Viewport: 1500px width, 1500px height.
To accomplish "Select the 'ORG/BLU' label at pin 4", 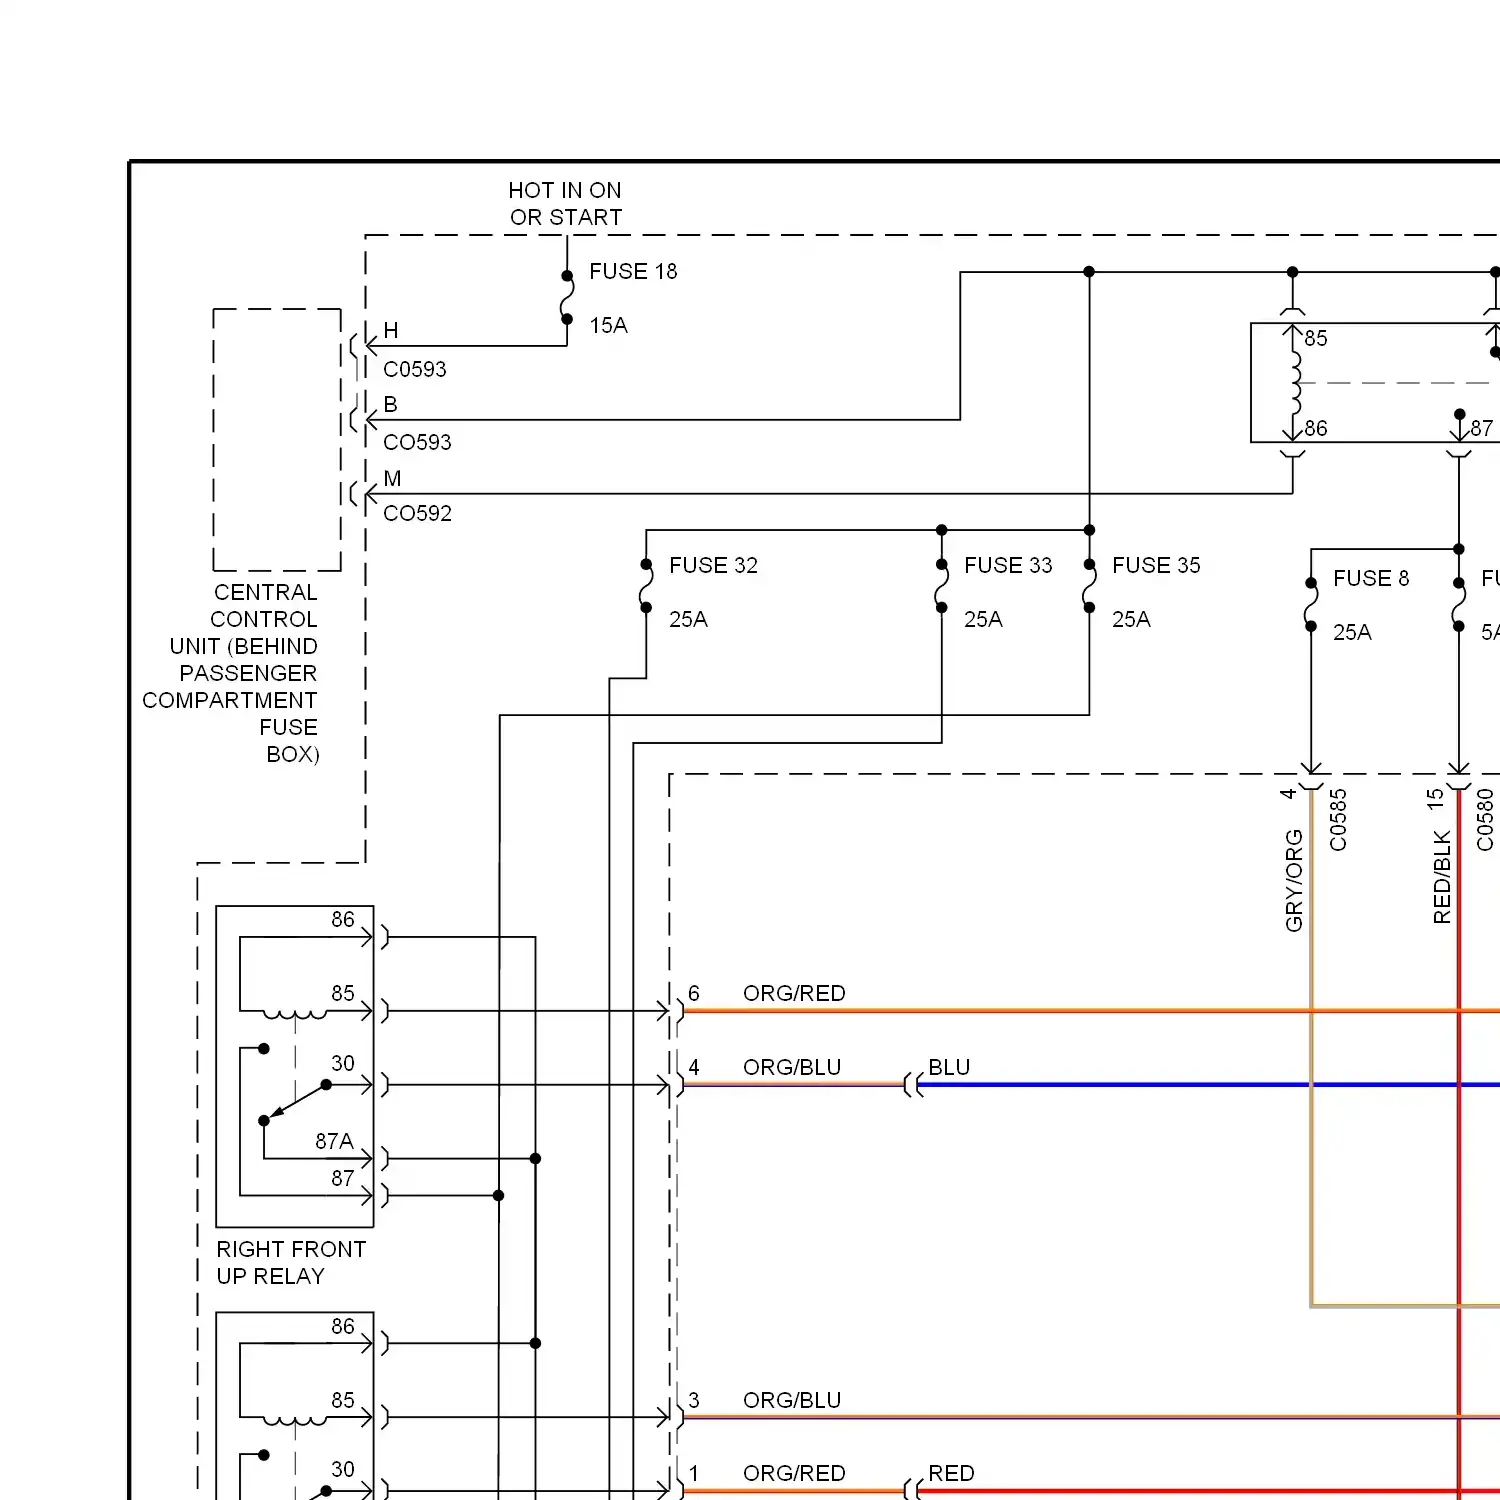I will tap(792, 1068).
